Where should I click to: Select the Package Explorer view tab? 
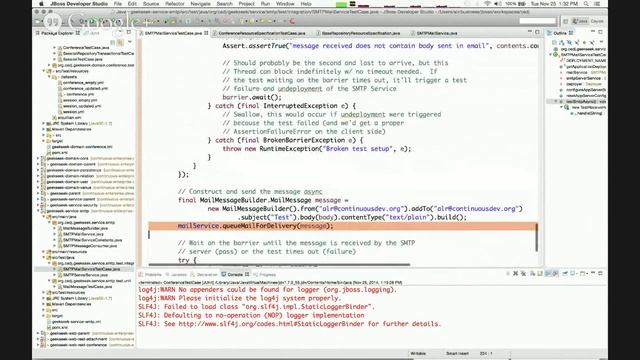(57, 33)
